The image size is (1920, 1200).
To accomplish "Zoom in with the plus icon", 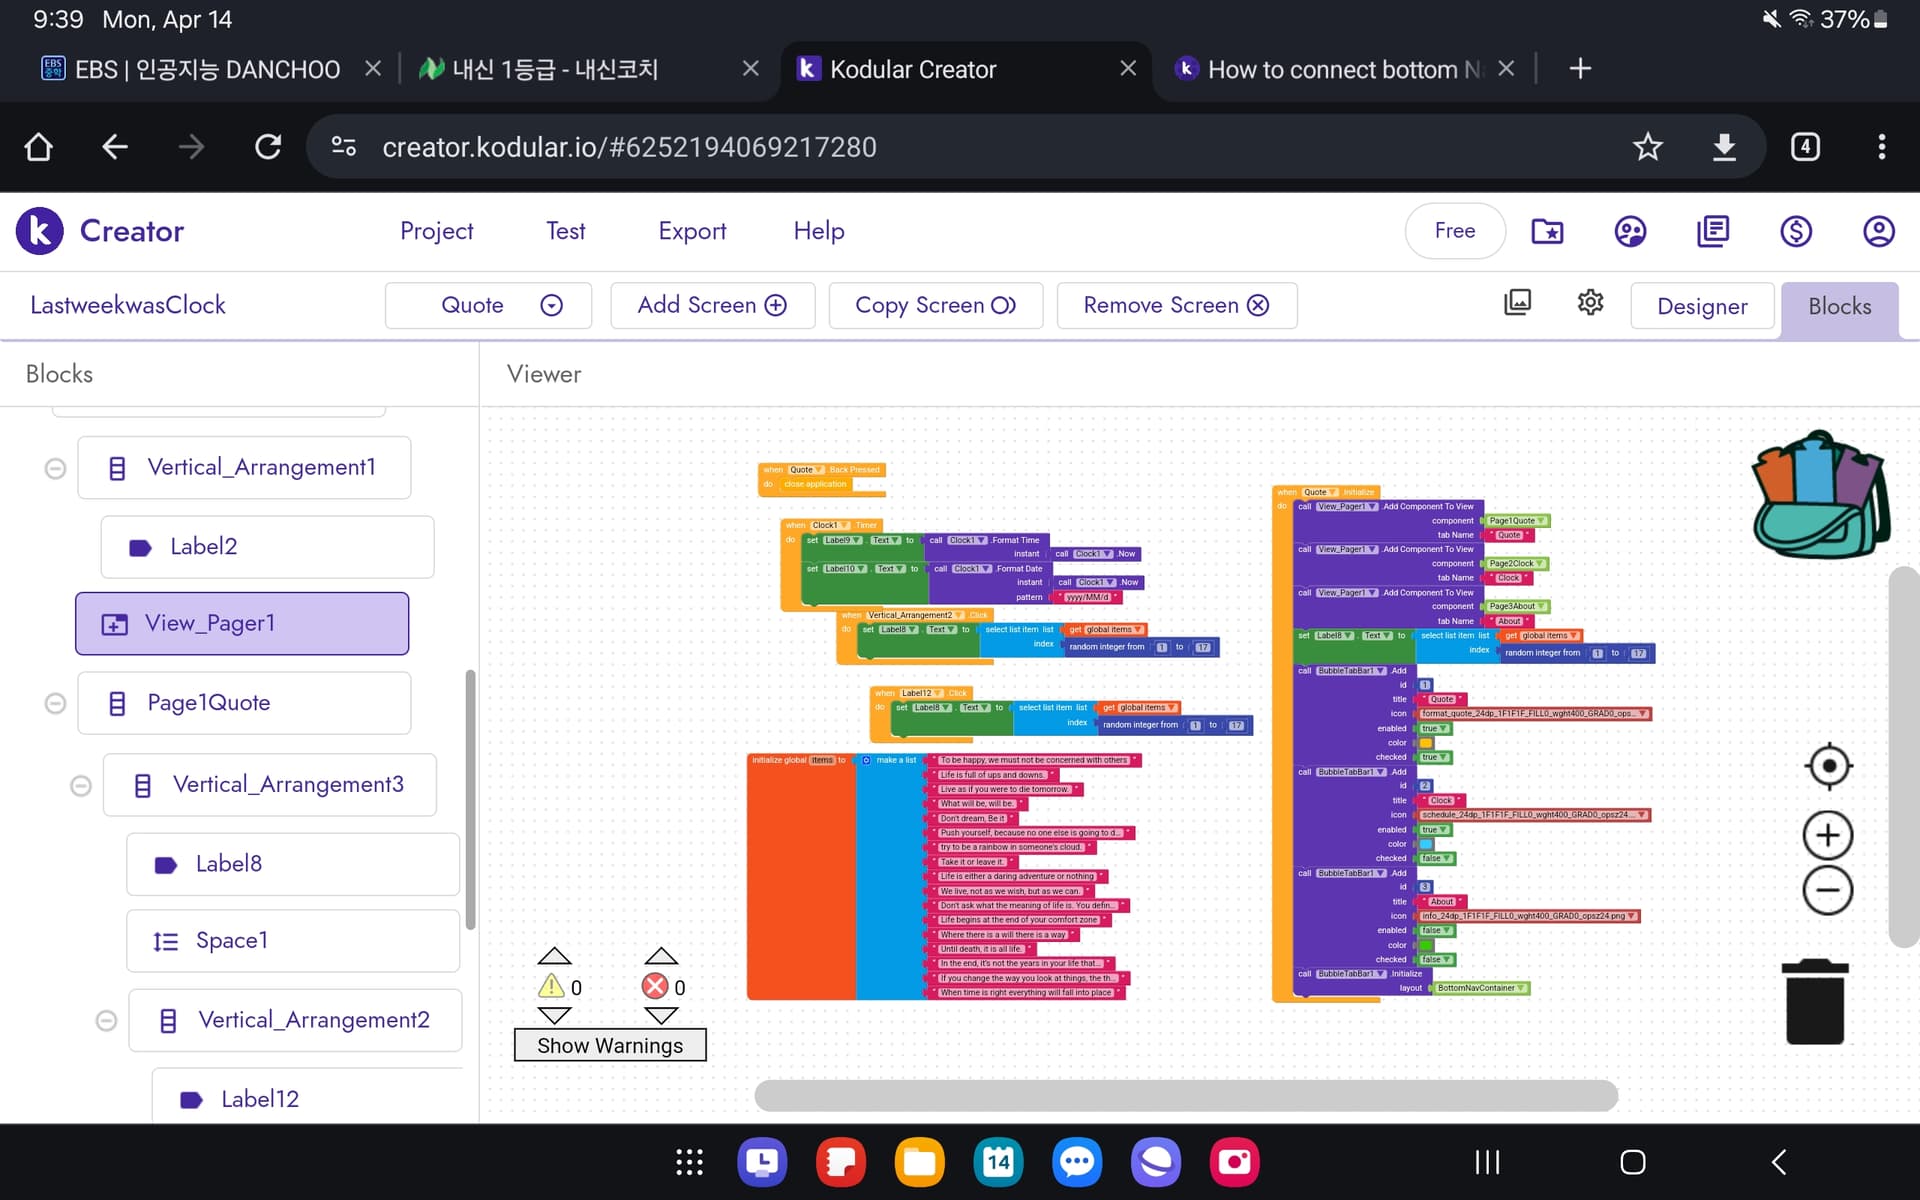I will pos(1828,835).
